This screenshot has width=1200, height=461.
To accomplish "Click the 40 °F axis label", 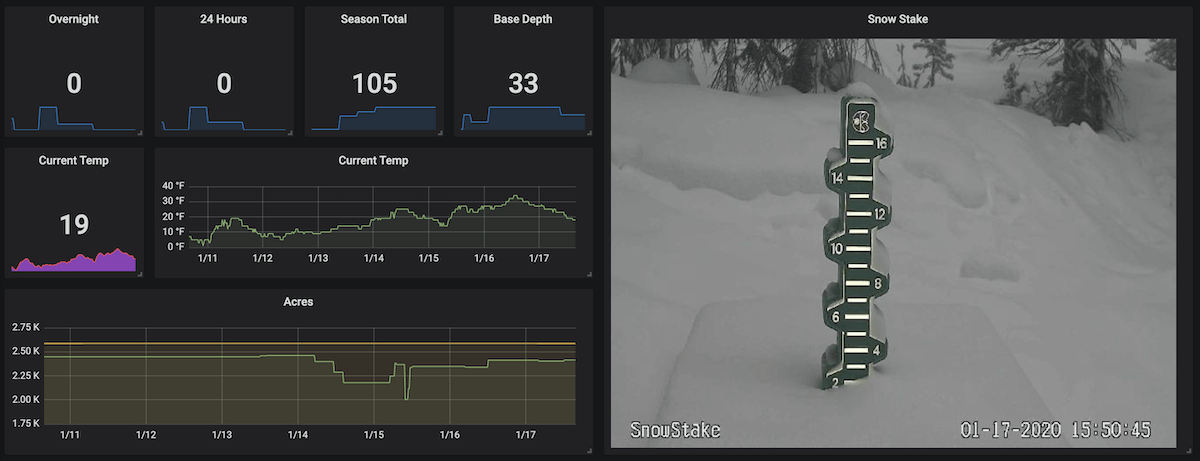I will [x=173, y=186].
